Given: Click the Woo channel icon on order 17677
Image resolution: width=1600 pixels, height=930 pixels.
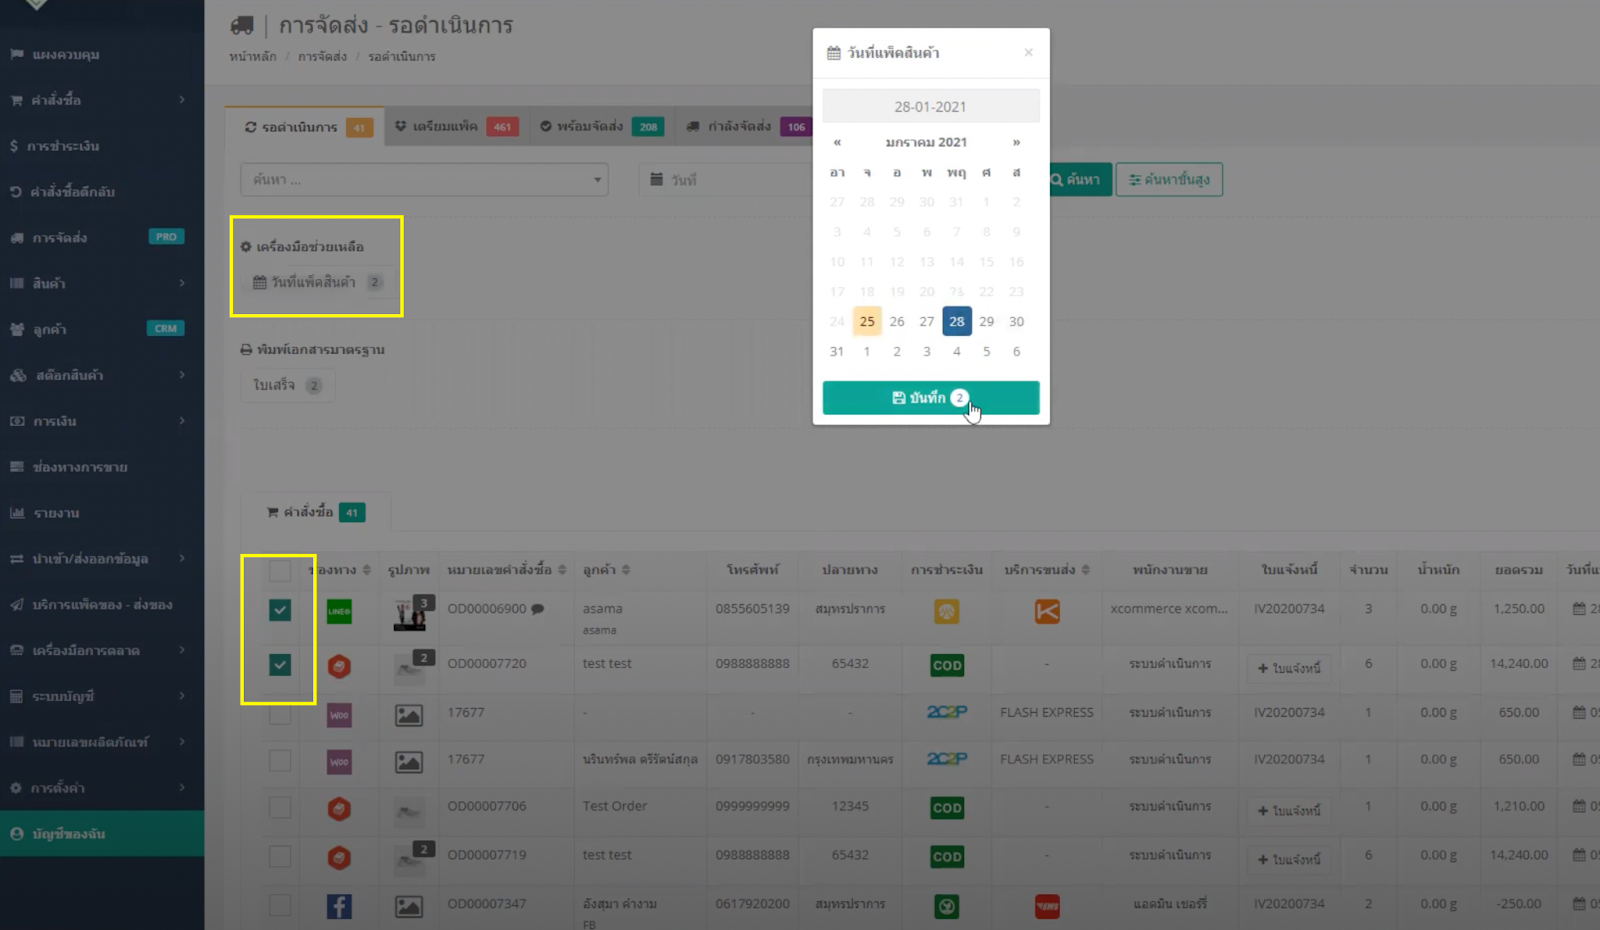Looking at the screenshot, I should point(338,712).
